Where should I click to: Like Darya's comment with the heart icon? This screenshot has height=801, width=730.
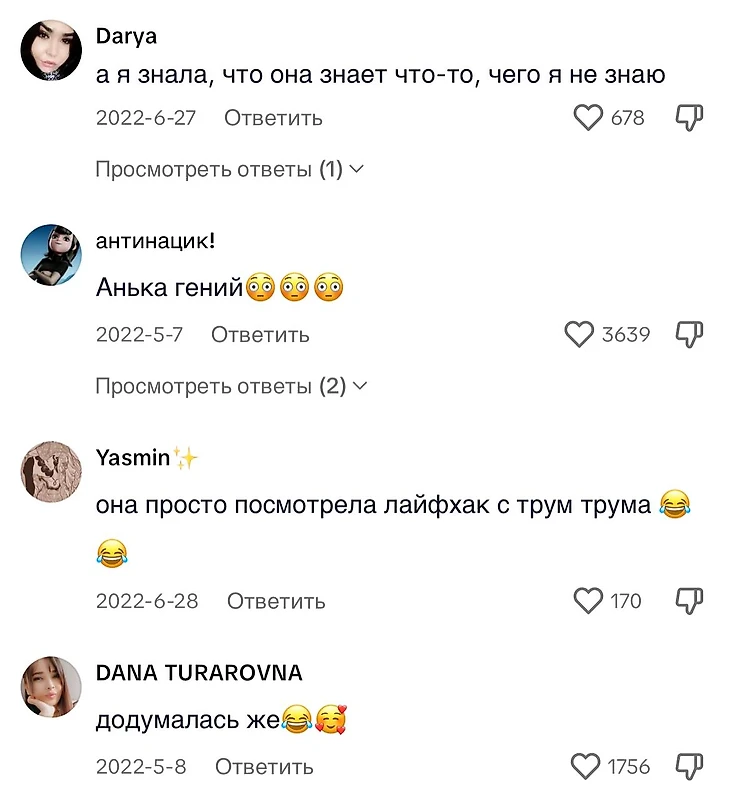(x=588, y=117)
